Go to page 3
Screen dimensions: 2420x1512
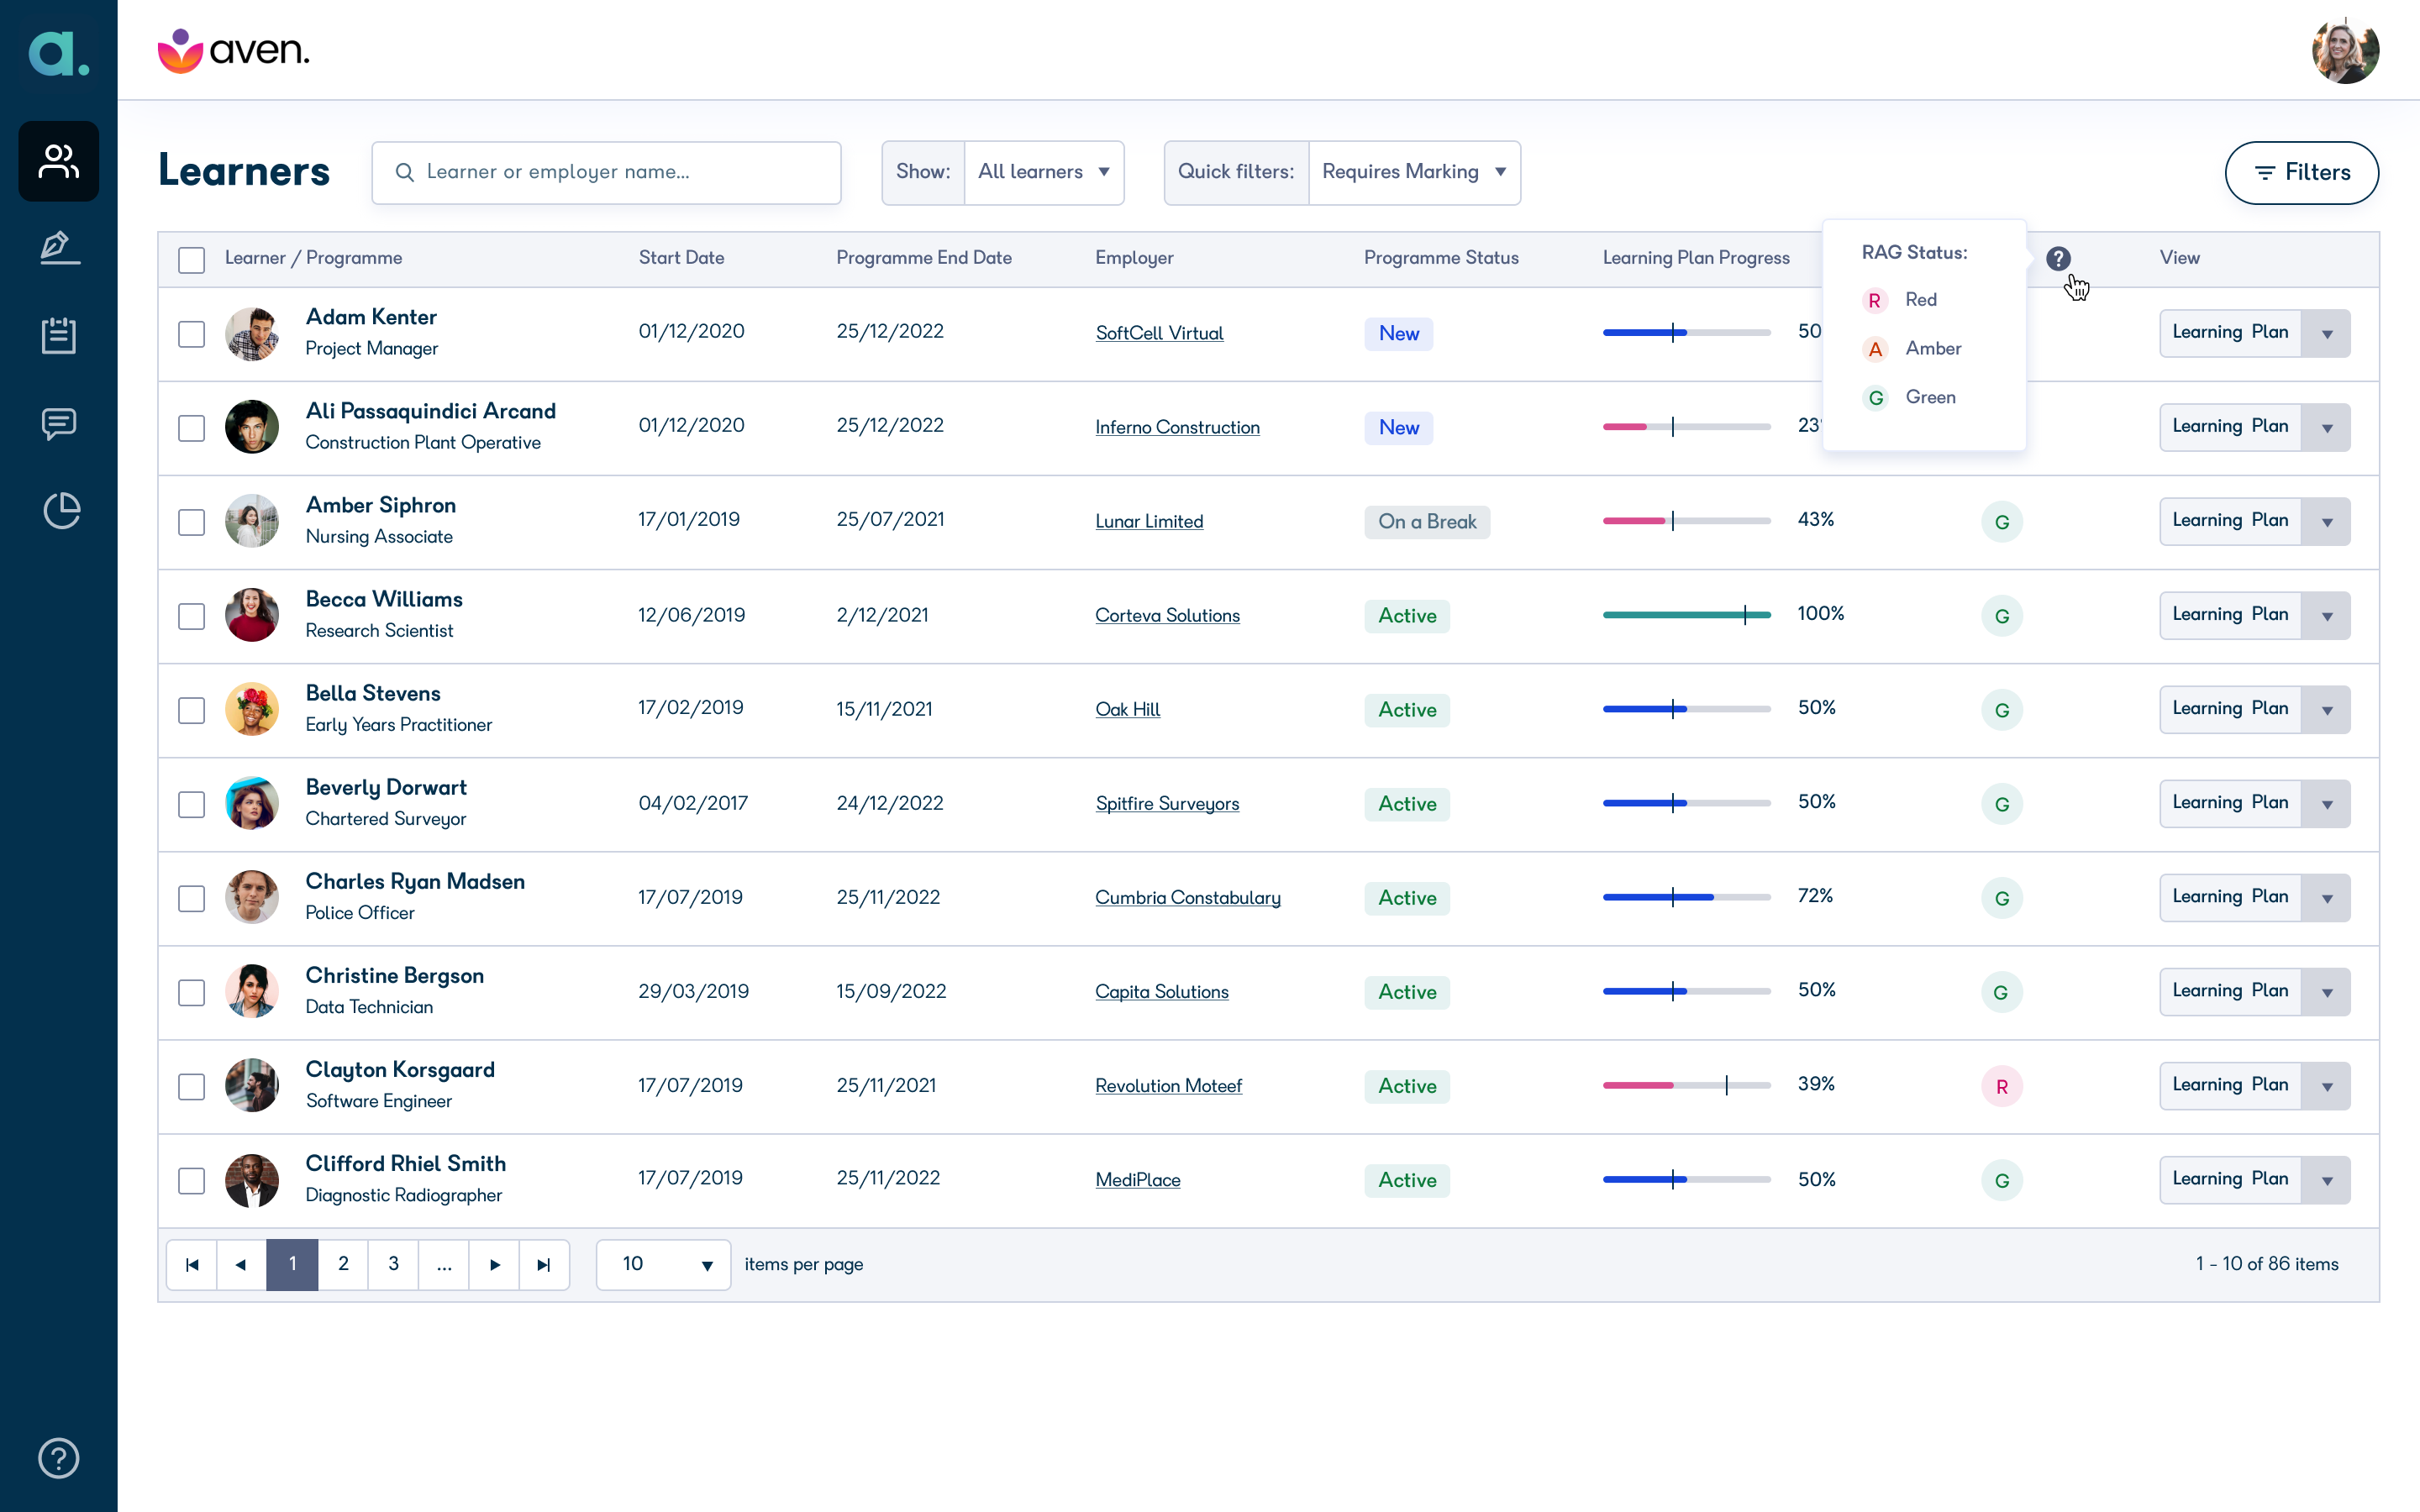[393, 1265]
